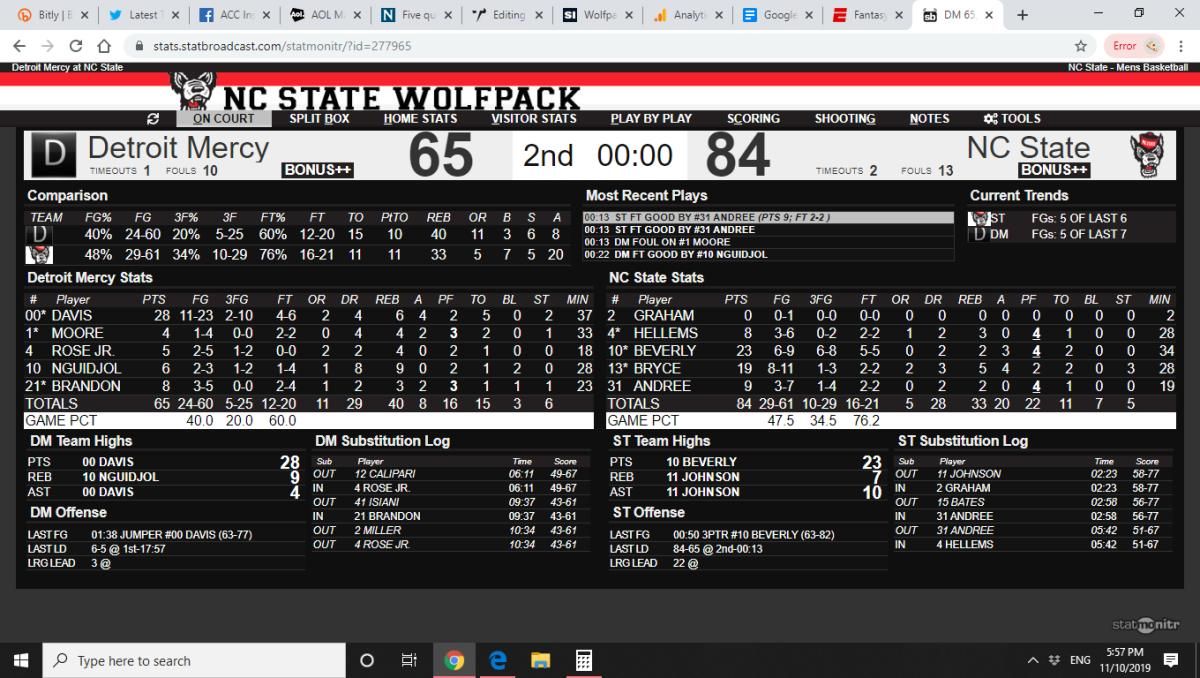Click the refresh icon beside On Court
Screen dimensions: 1200x678
(x=153, y=119)
